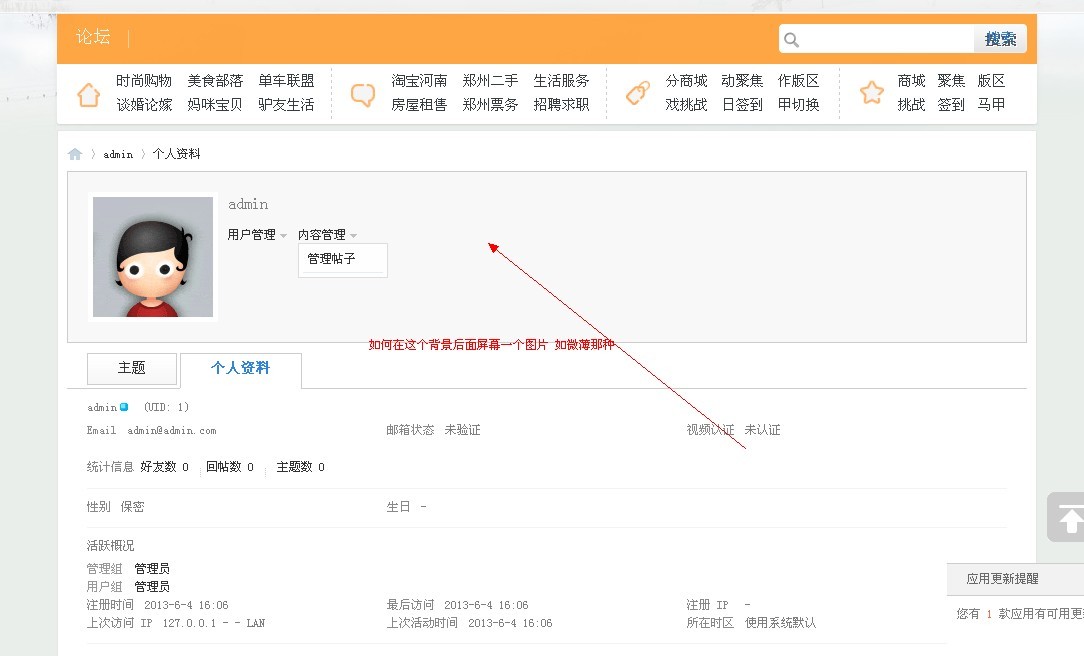Click the home icon in the breadcrumb trail

tap(75, 153)
